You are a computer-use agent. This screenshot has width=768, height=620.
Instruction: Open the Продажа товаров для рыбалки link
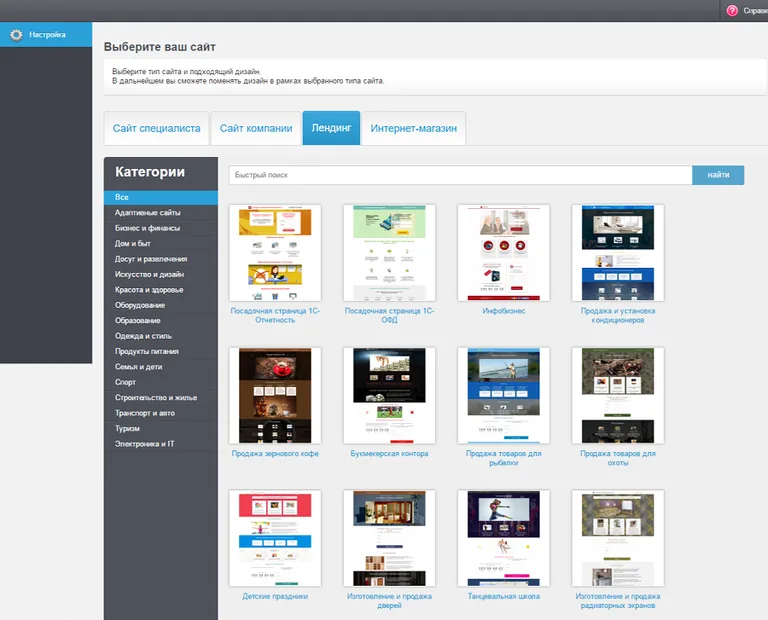pos(503,459)
